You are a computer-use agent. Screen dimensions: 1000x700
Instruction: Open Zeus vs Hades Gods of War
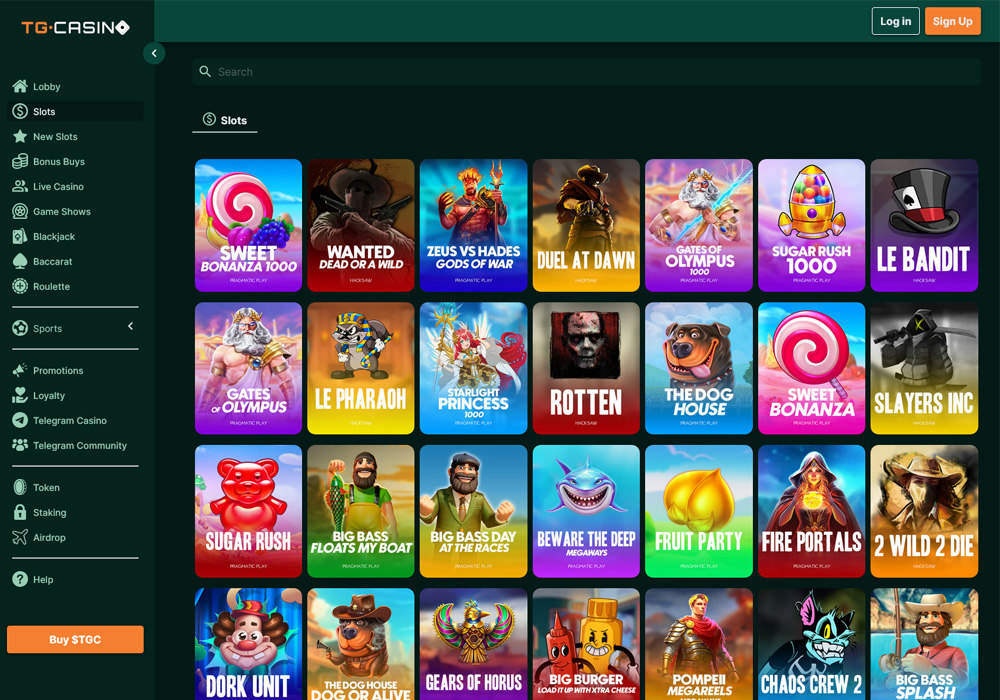tap(473, 225)
